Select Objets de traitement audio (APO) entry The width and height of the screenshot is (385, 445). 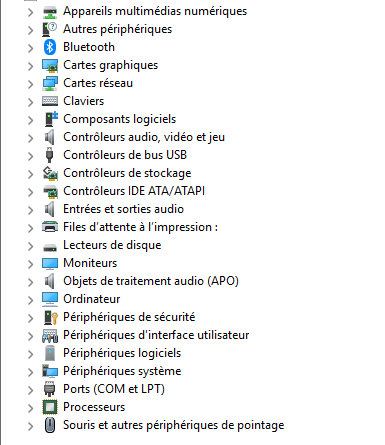pyautogui.click(x=151, y=281)
